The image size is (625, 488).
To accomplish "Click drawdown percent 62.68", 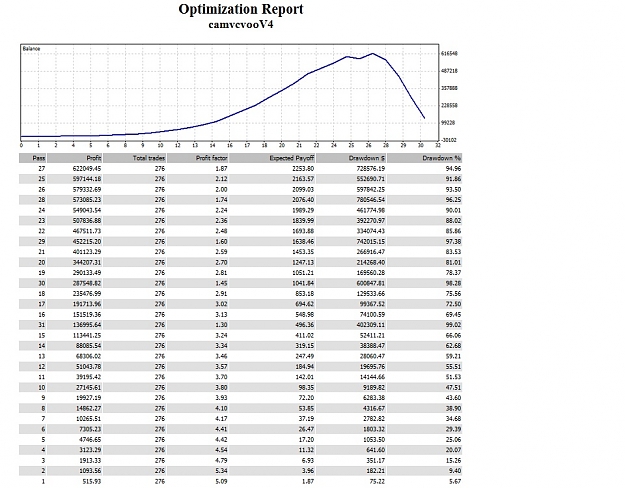I will pos(453,346).
